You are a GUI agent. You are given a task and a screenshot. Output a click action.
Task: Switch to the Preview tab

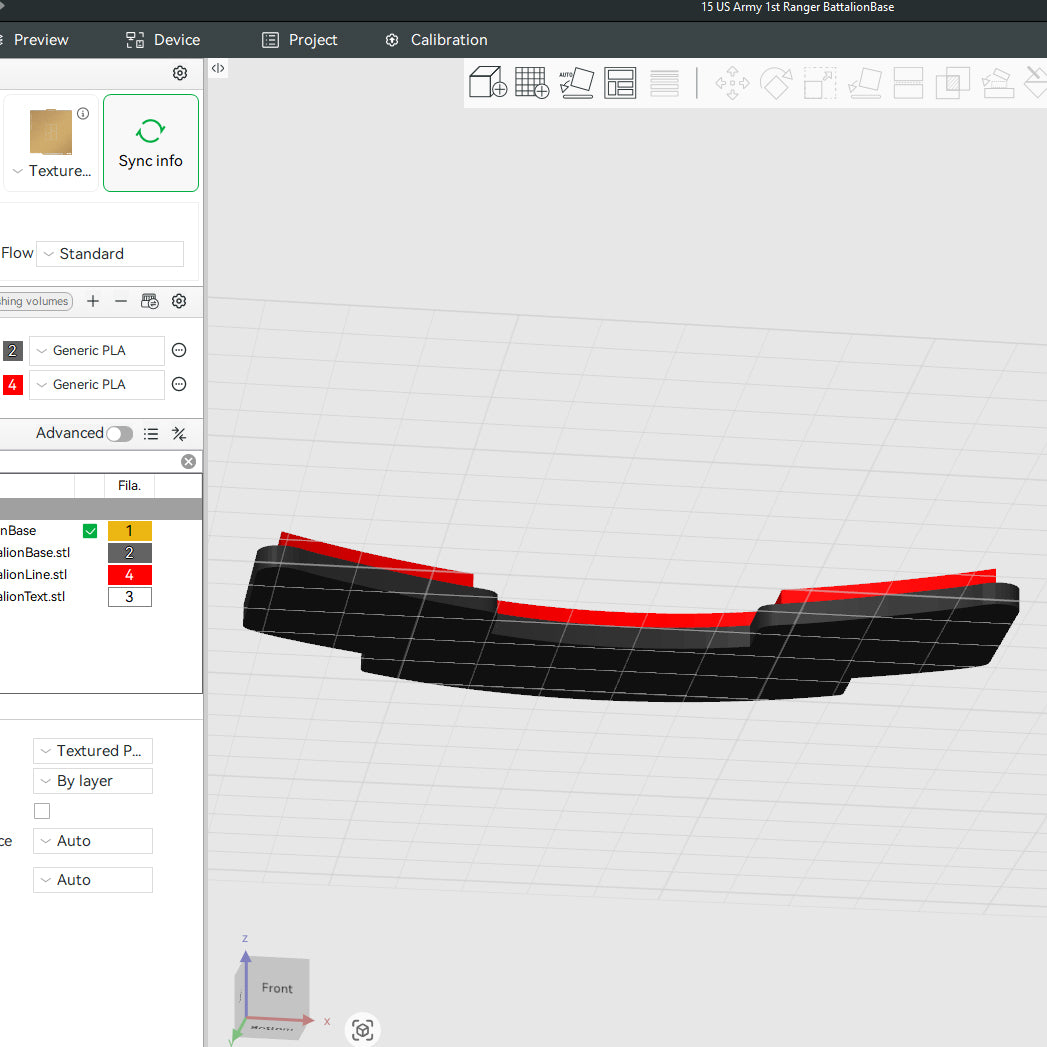[x=40, y=40]
